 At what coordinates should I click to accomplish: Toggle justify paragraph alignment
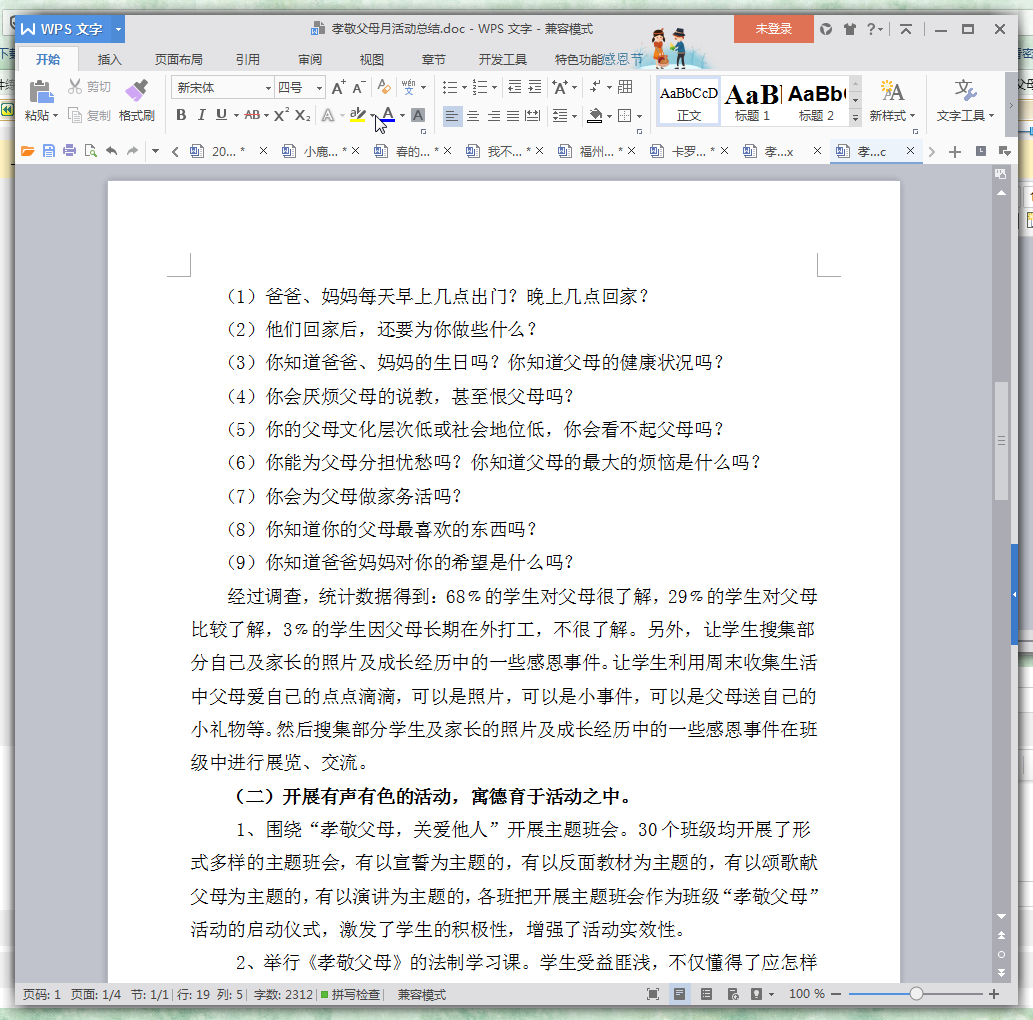click(x=513, y=116)
